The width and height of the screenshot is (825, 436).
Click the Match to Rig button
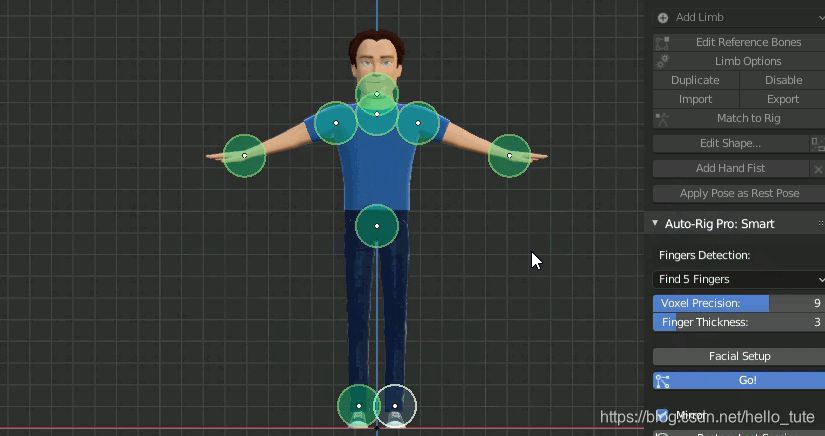739,118
